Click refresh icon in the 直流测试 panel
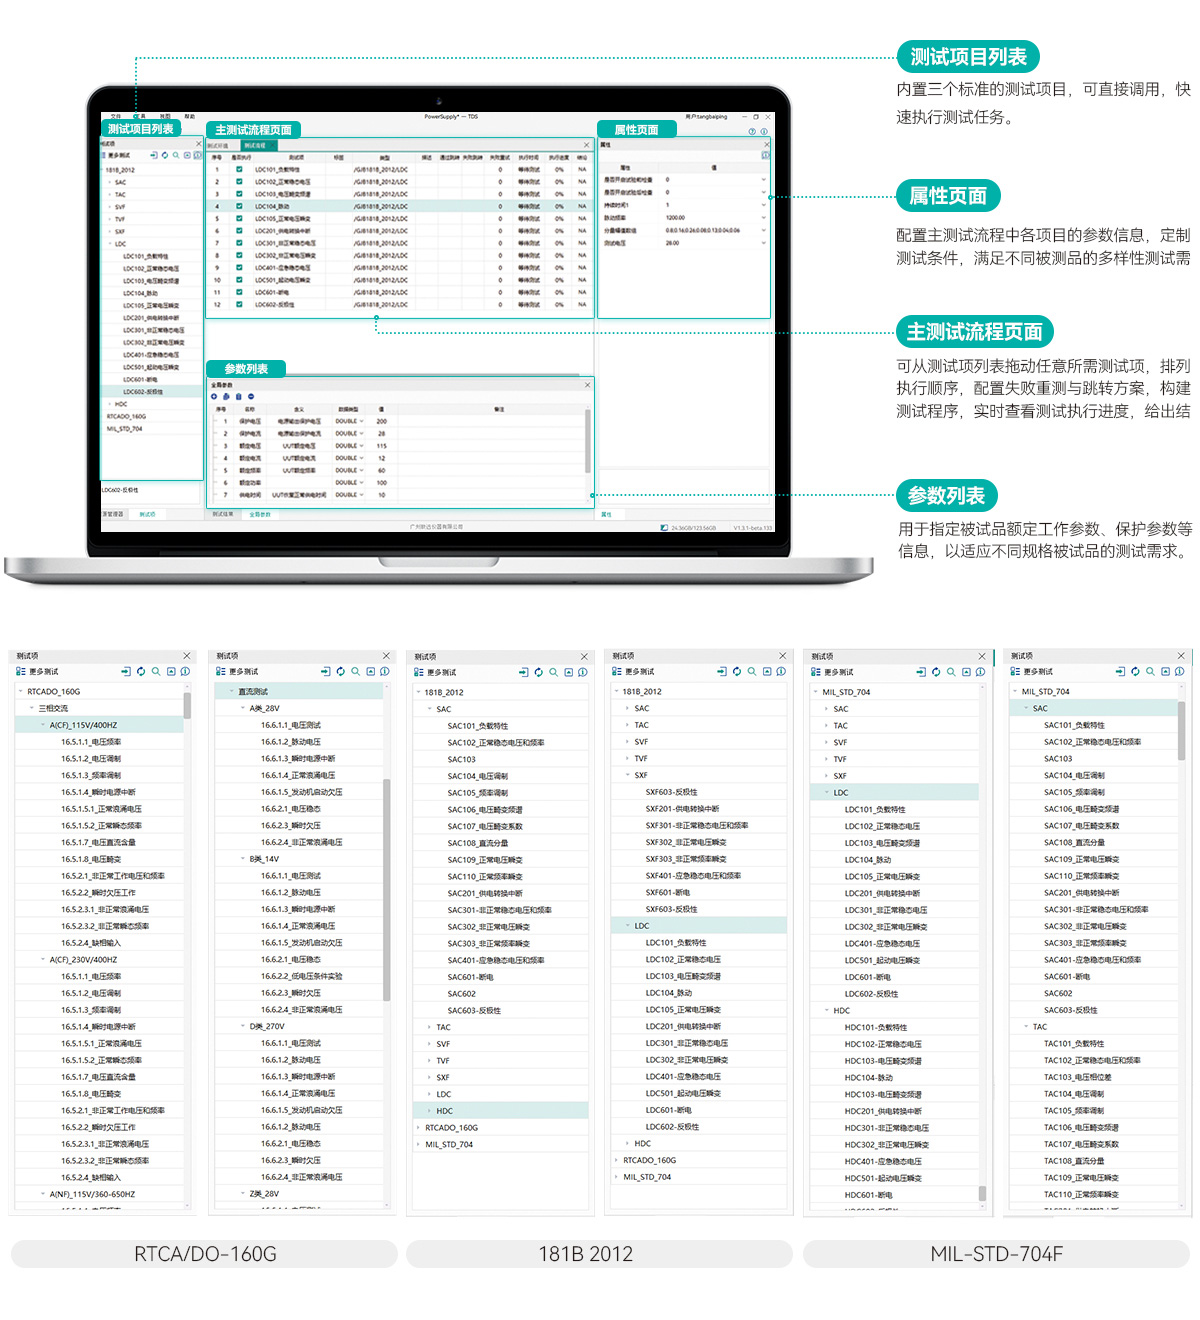This screenshot has height=1320, width=1200. pos(341,671)
